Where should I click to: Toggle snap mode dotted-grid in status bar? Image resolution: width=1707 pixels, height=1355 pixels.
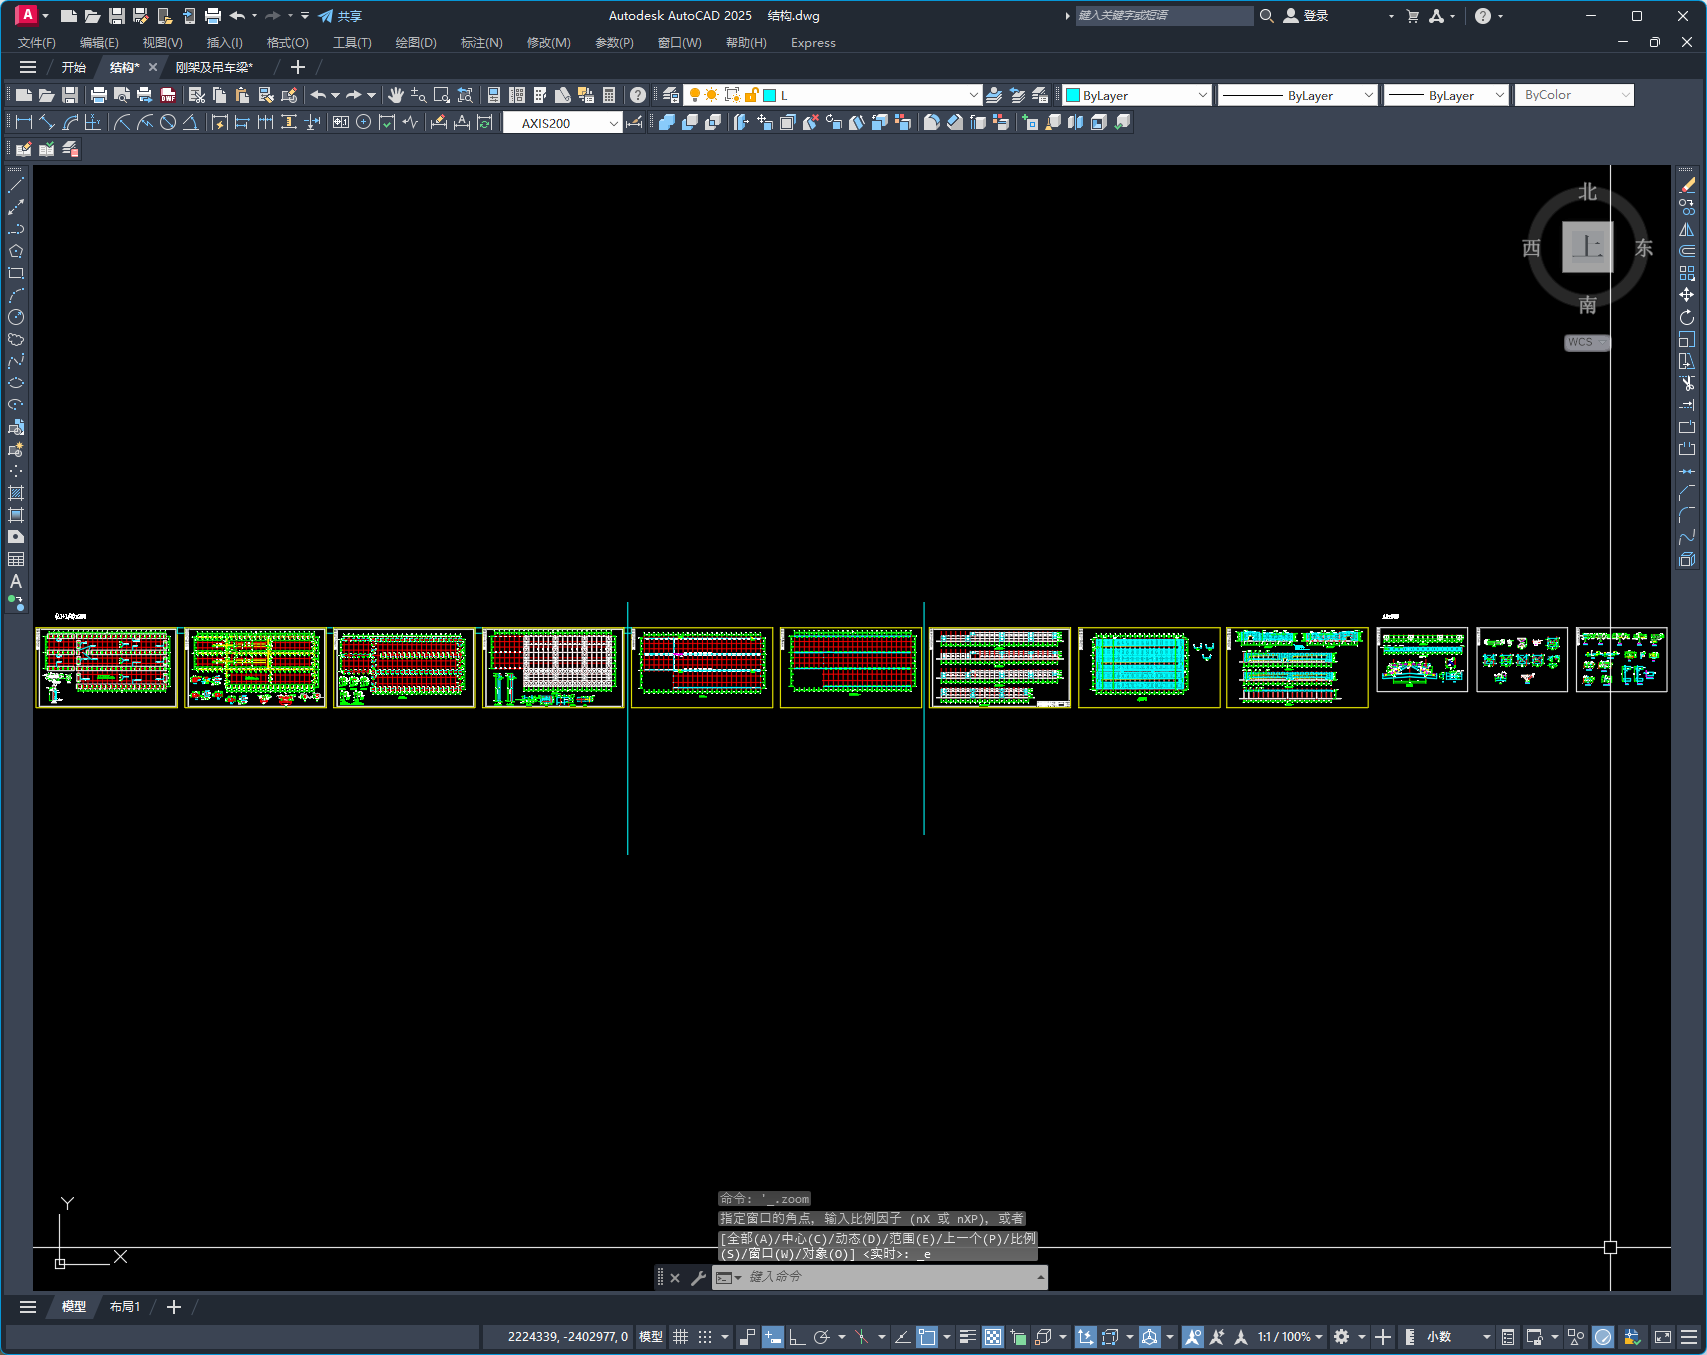pyautogui.click(x=705, y=1337)
